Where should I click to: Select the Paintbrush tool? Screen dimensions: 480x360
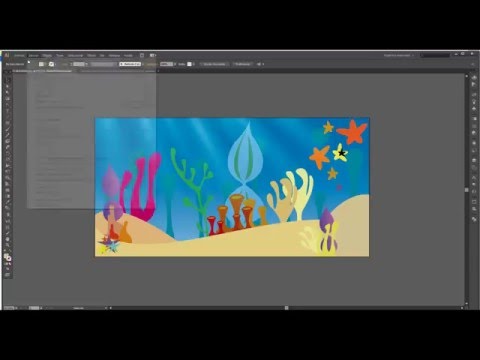8,129
